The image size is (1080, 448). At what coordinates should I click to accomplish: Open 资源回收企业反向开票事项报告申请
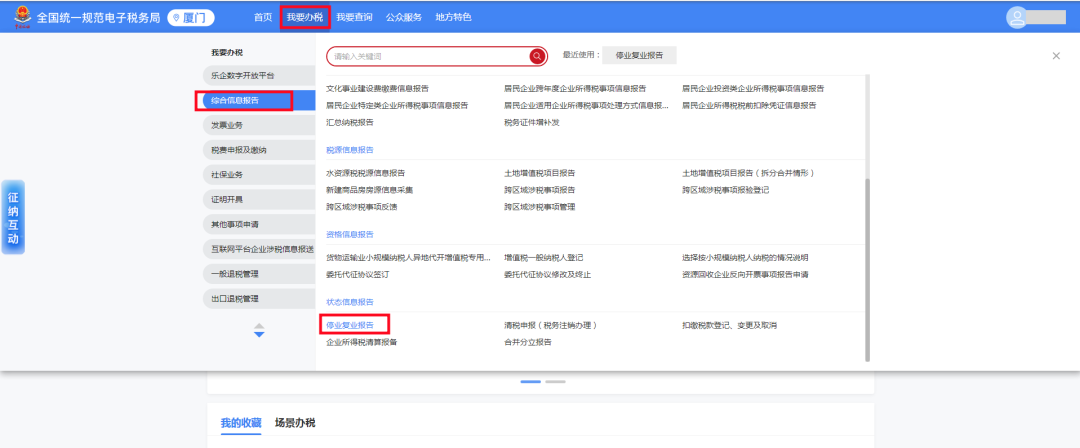(745, 274)
